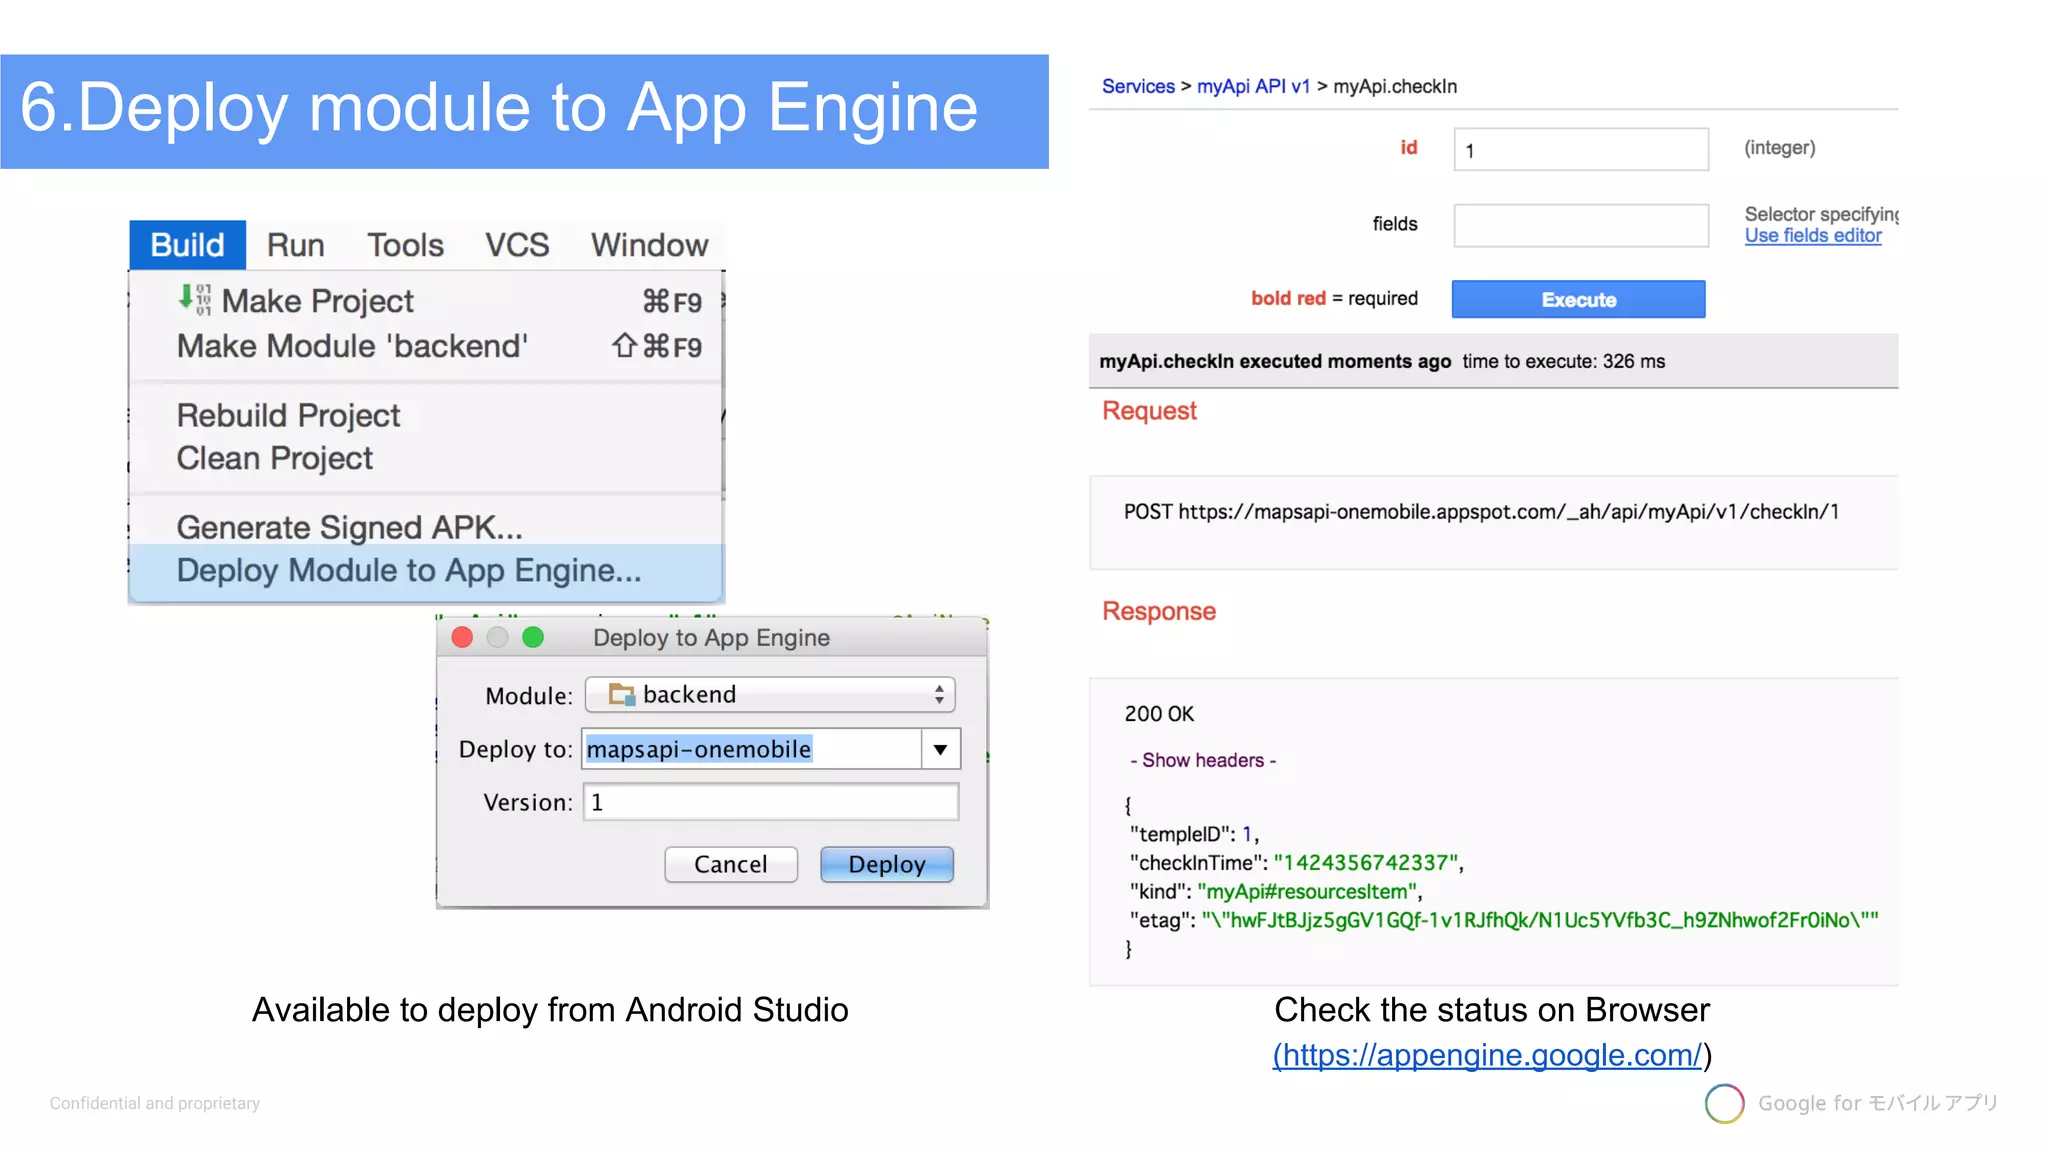Expand the Deploy to combo box arrow

click(940, 749)
